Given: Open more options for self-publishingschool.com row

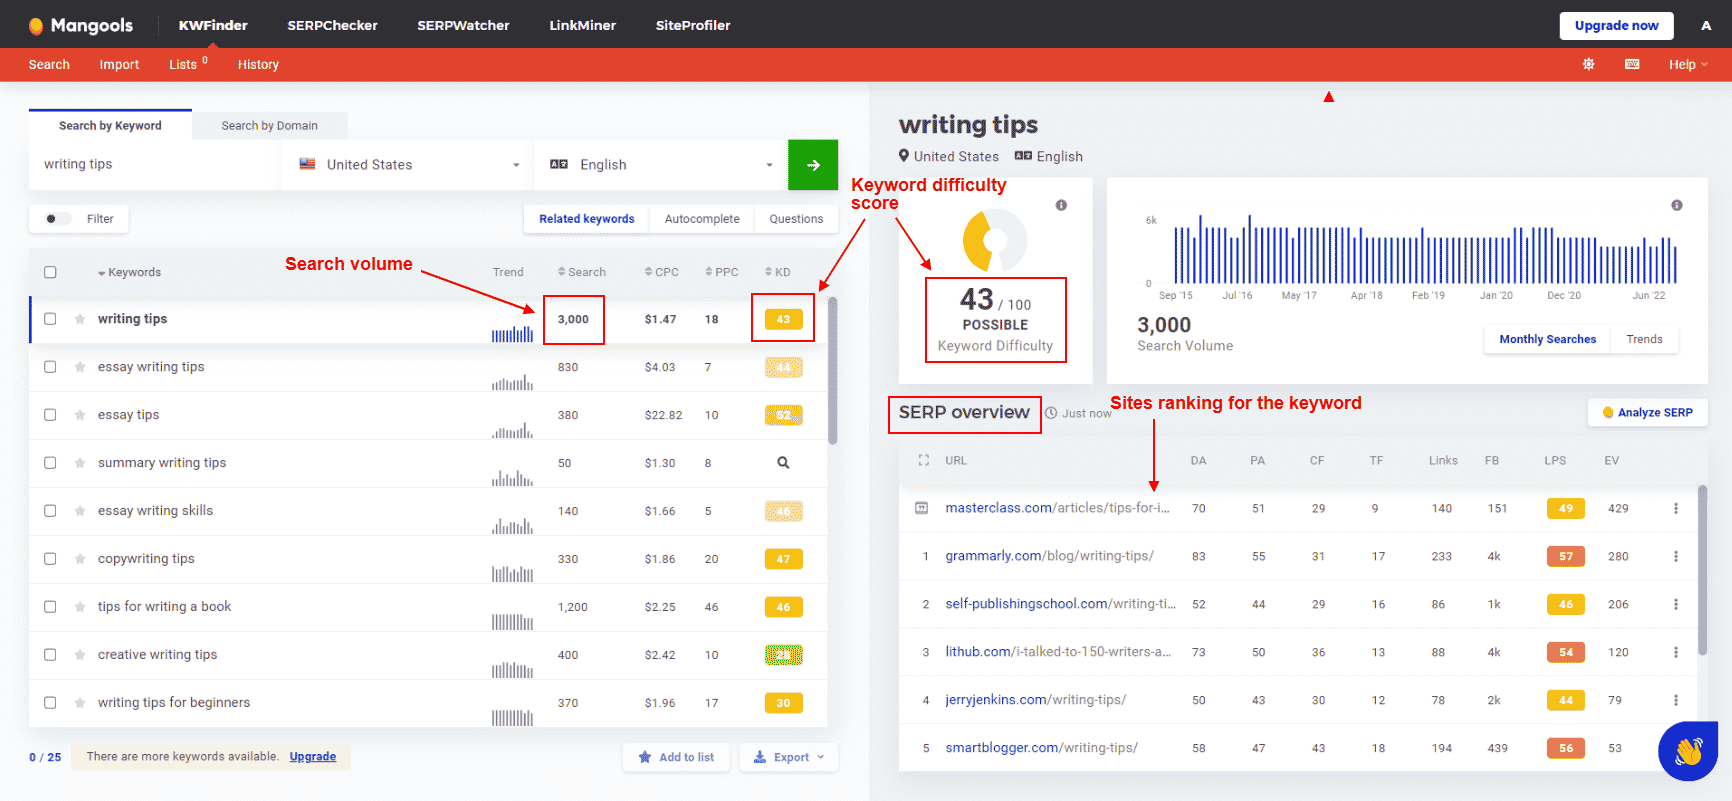Looking at the screenshot, I should point(1676,604).
